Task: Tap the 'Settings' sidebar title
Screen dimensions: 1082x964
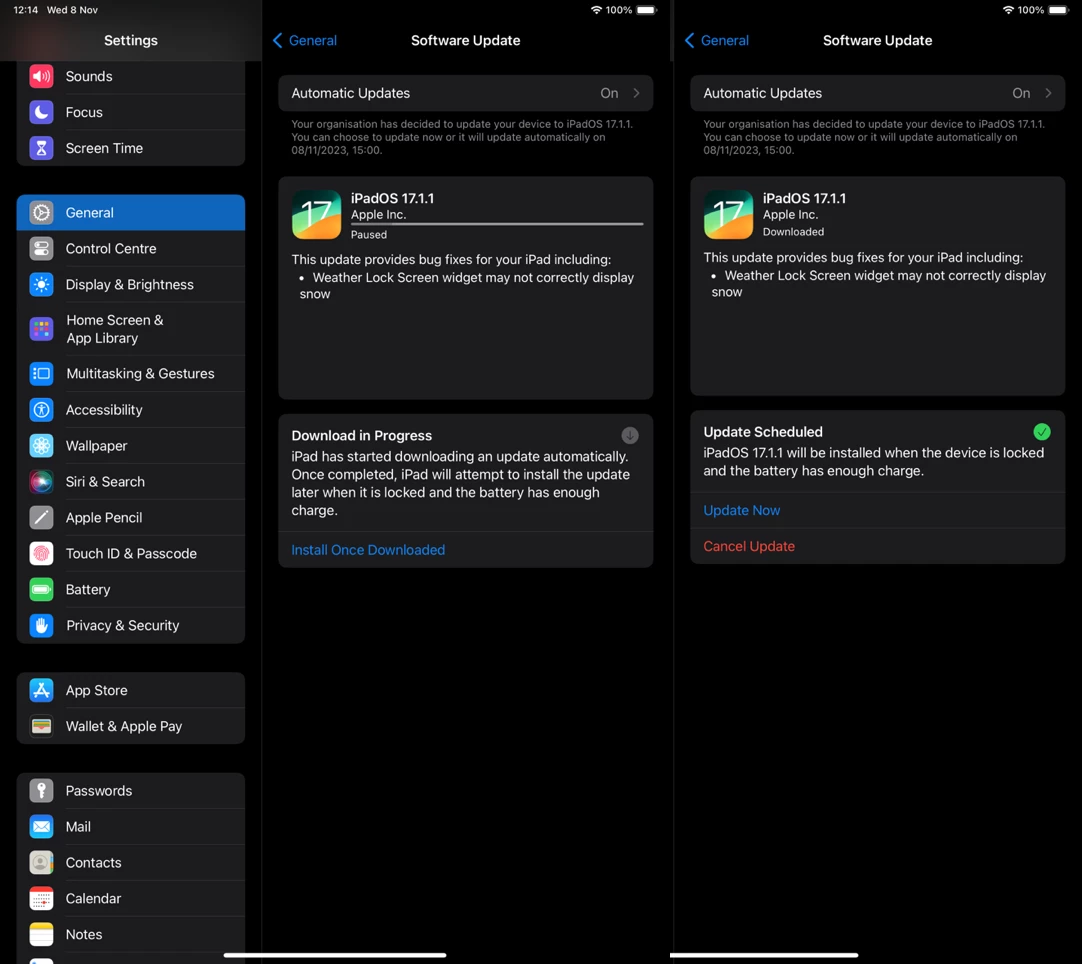Action: pos(130,40)
